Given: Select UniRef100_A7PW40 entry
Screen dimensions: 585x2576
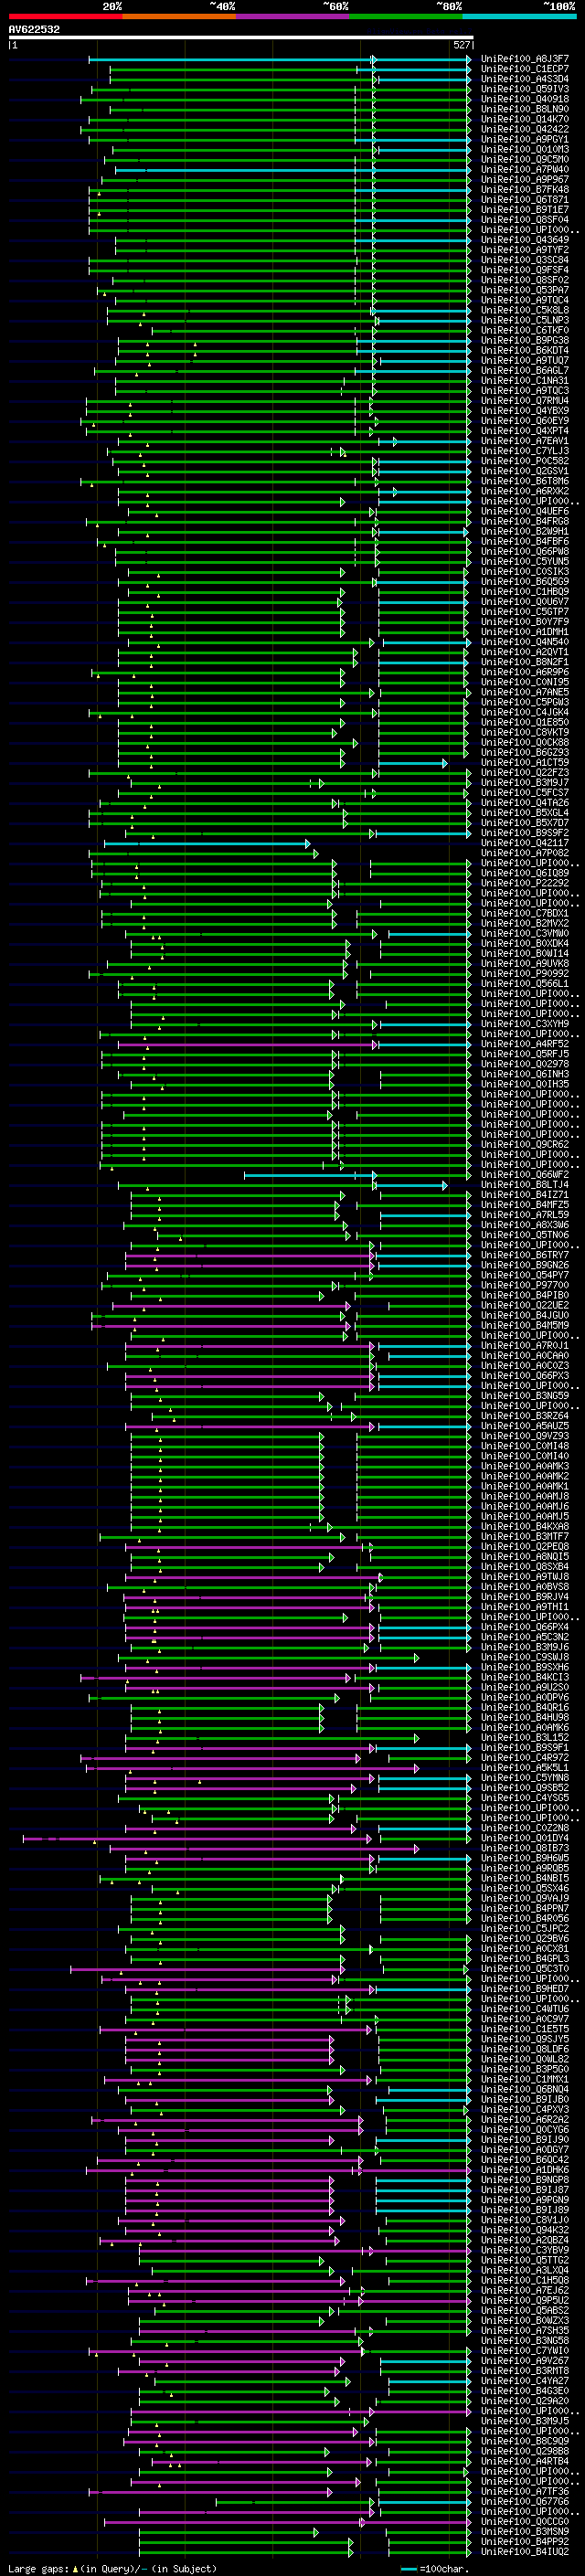Looking at the screenshot, I should coord(525,169).
